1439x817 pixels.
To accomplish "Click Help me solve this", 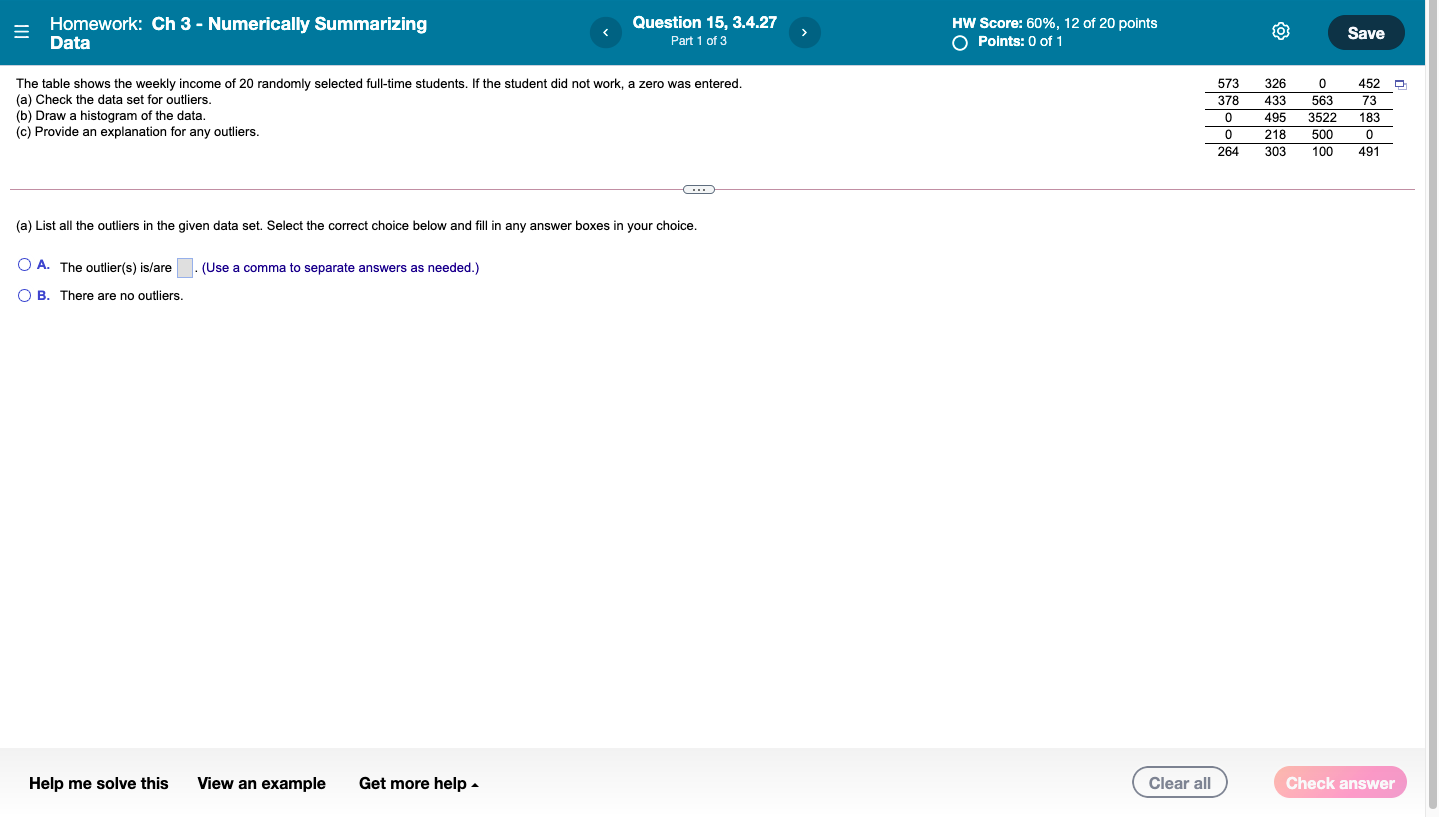I will (x=97, y=783).
